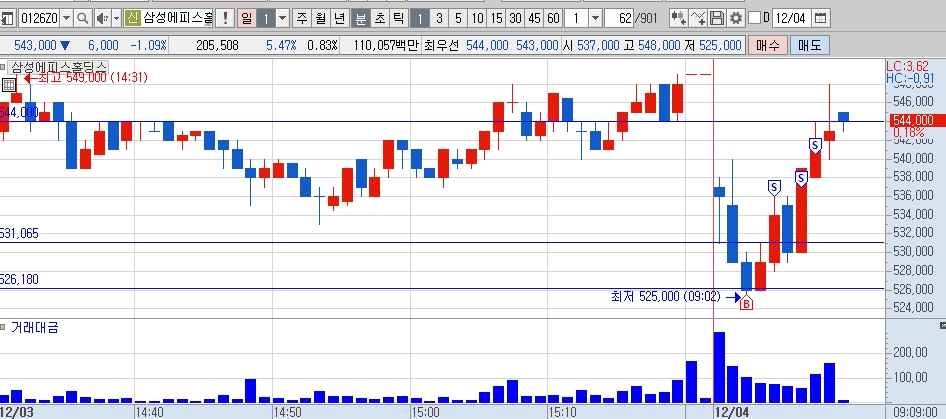Open the calendar date picker icon
This screenshot has width=946, height=419.
(x=820, y=18)
